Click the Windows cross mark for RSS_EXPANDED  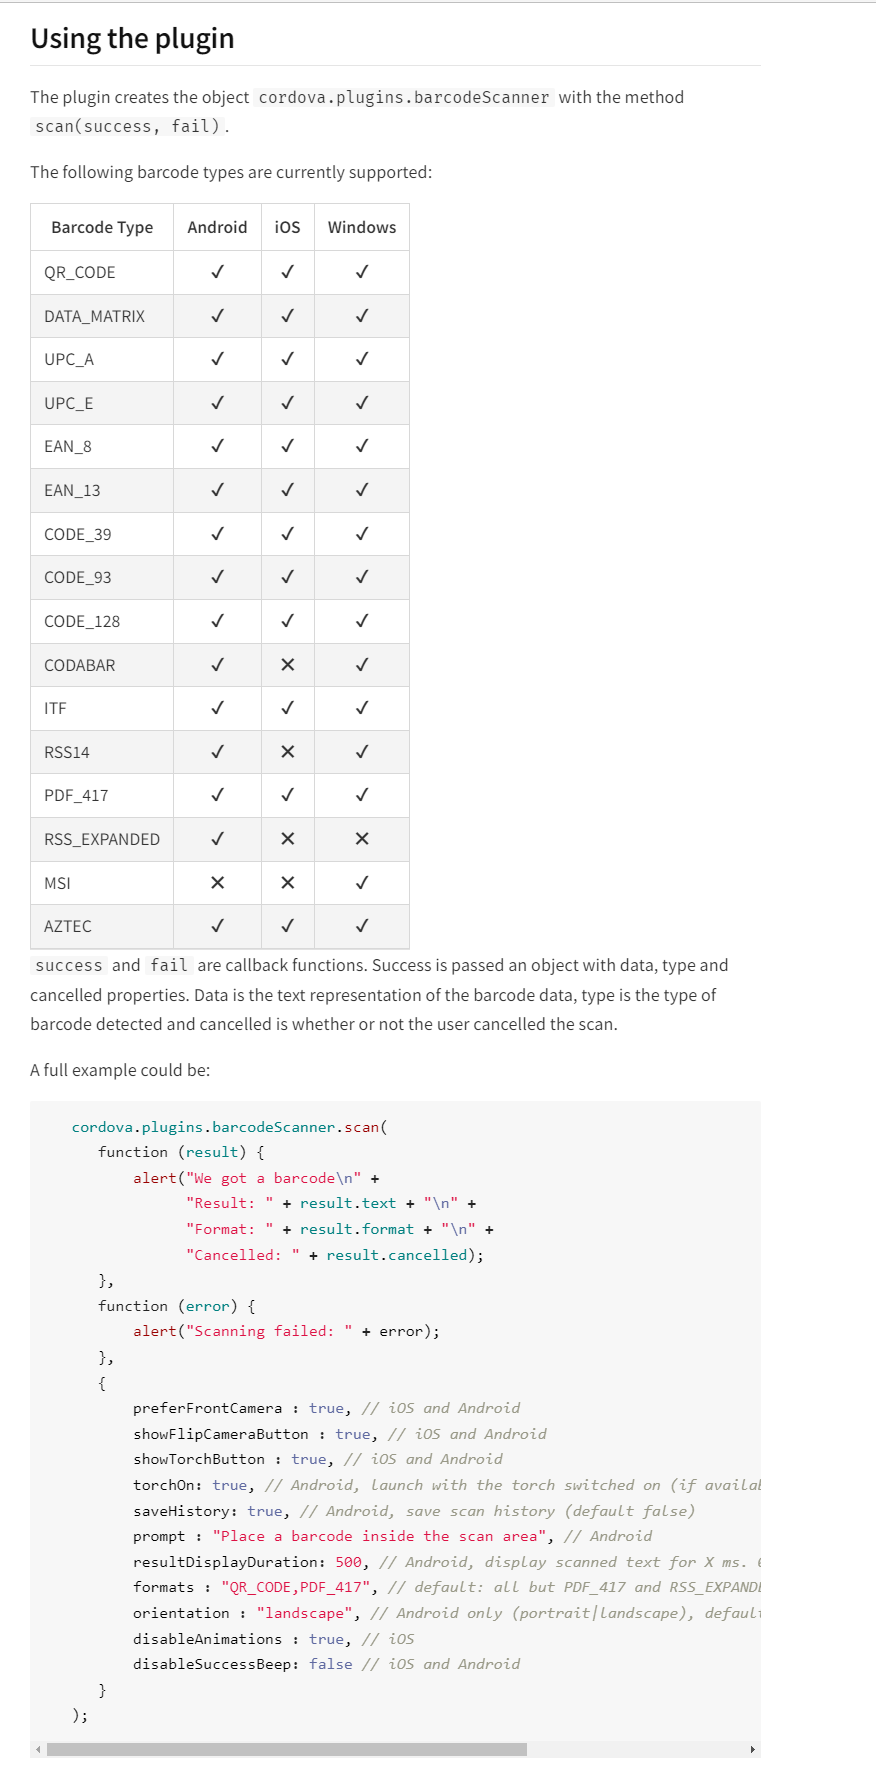click(362, 839)
